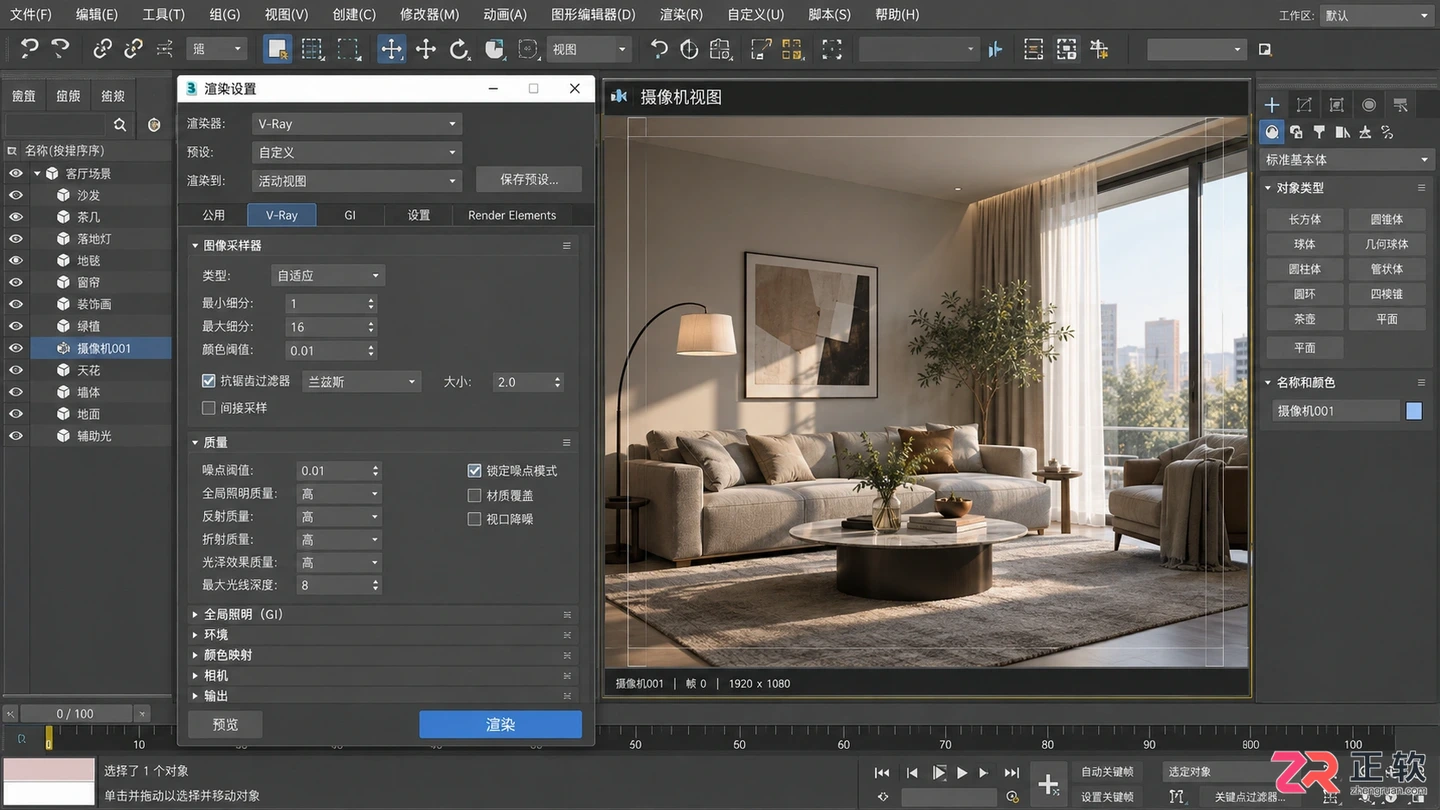
Task: Open the 预设 自定义 dropdown
Action: [355, 153]
